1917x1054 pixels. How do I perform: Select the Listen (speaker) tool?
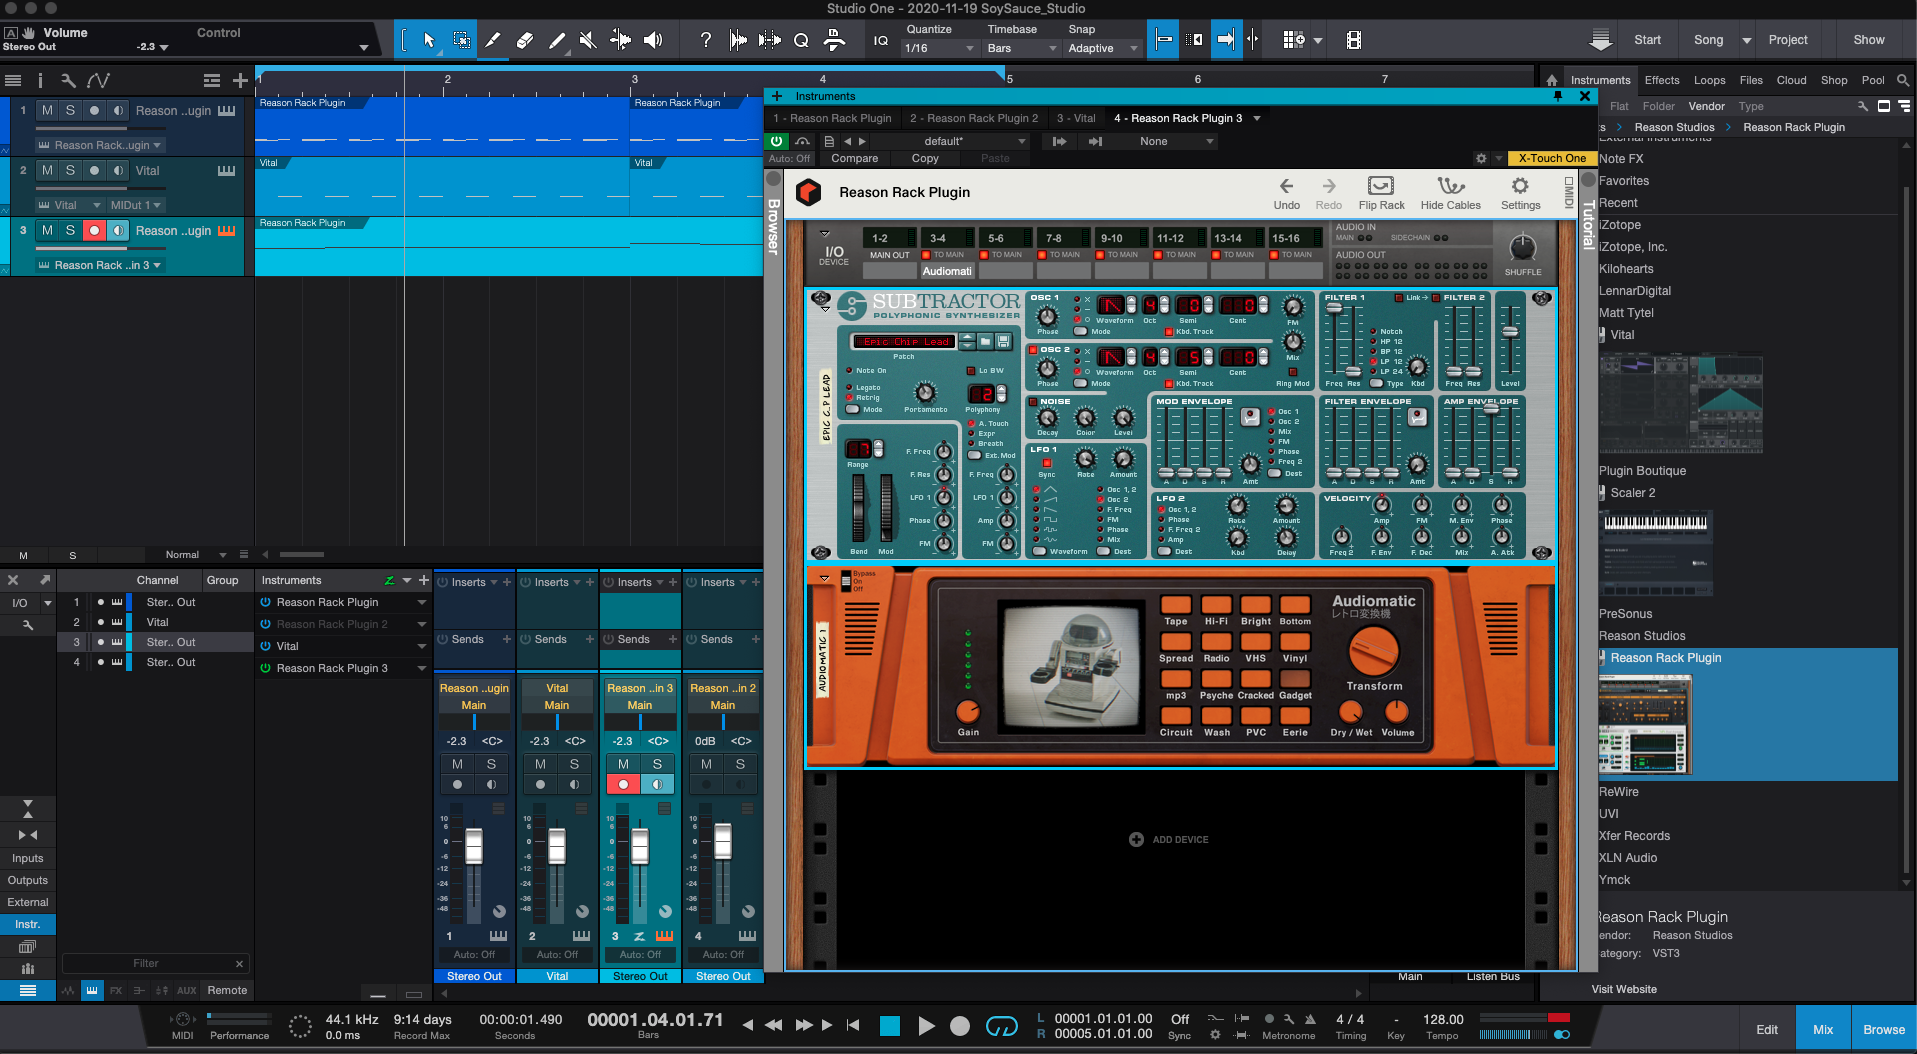pyautogui.click(x=653, y=40)
